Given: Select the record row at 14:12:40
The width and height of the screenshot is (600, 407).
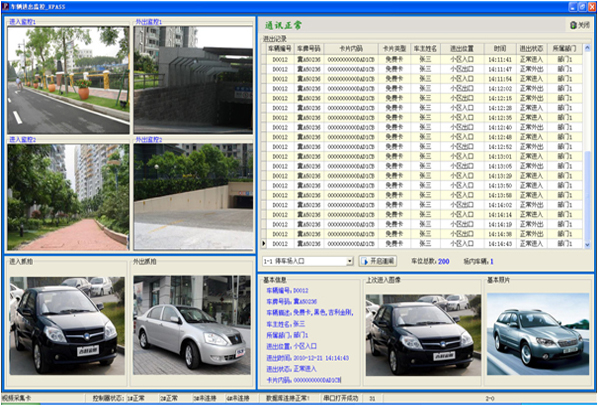Looking at the screenshot, I should pyautogui.click(x=424, y=127).
